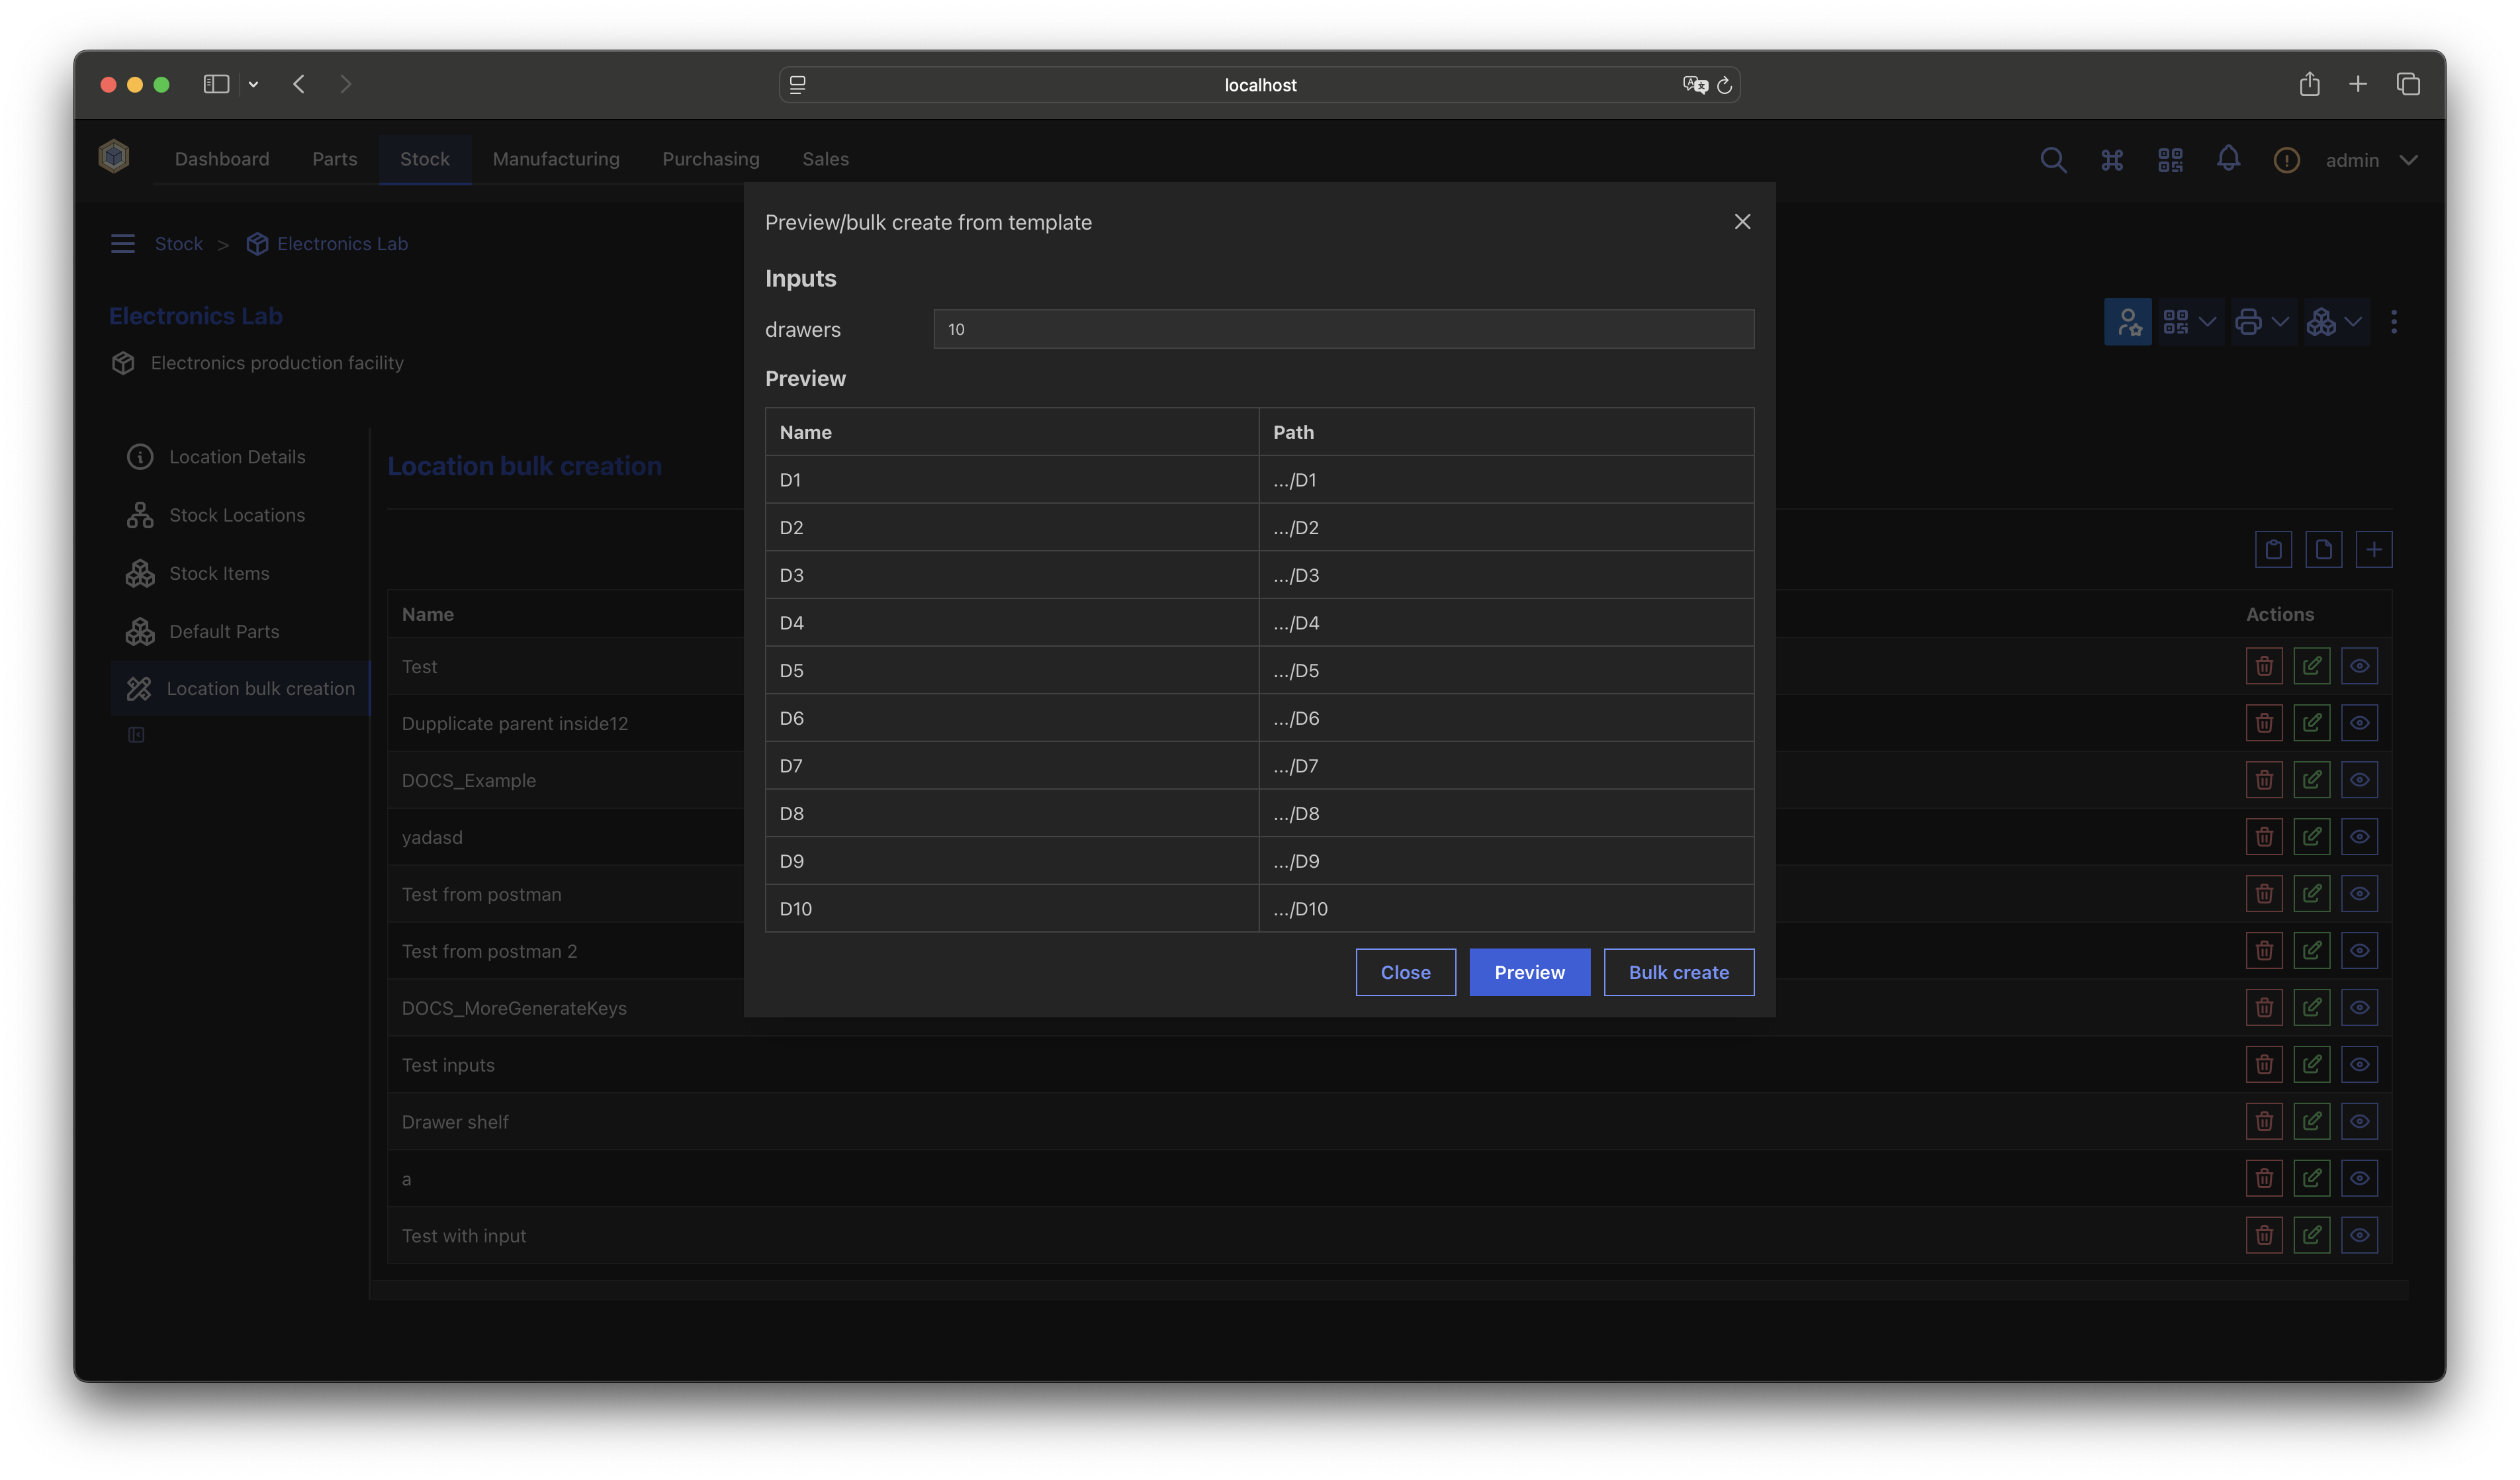Click the Bulk create button

[1678, 972]
